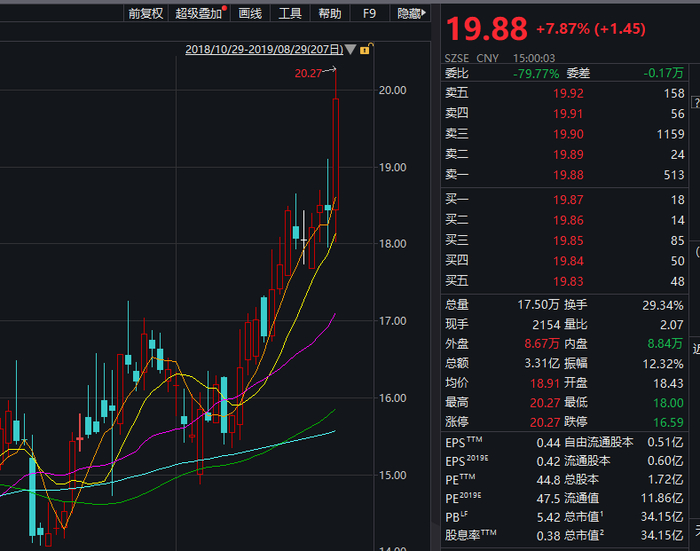700x551 pixels.
Task: Click the 内盘 value 8.84万
Action: 665,344
